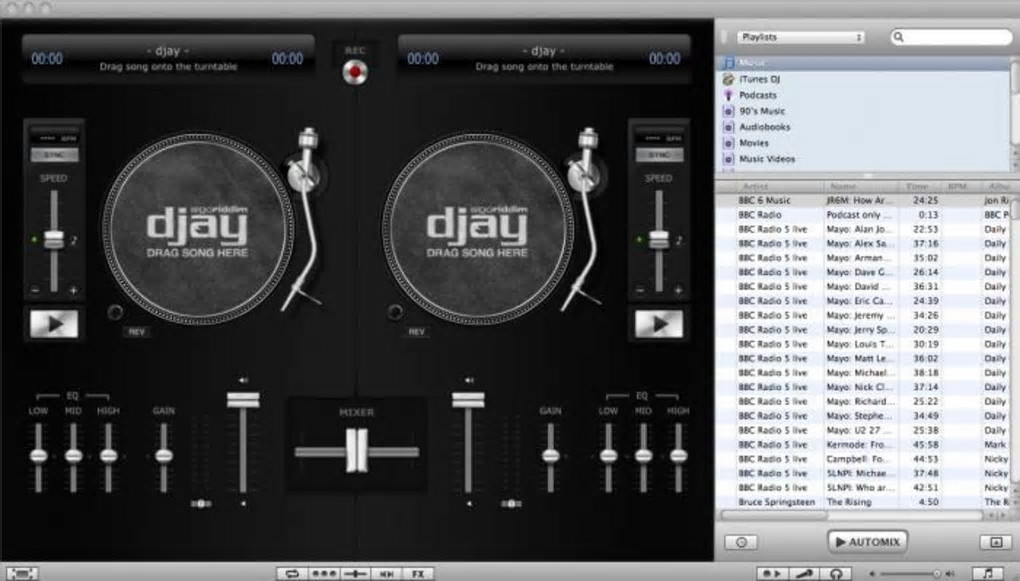1020x581 pixels.
Task: Toggle the loop icon in bottom toolbar
Action: 292,573
